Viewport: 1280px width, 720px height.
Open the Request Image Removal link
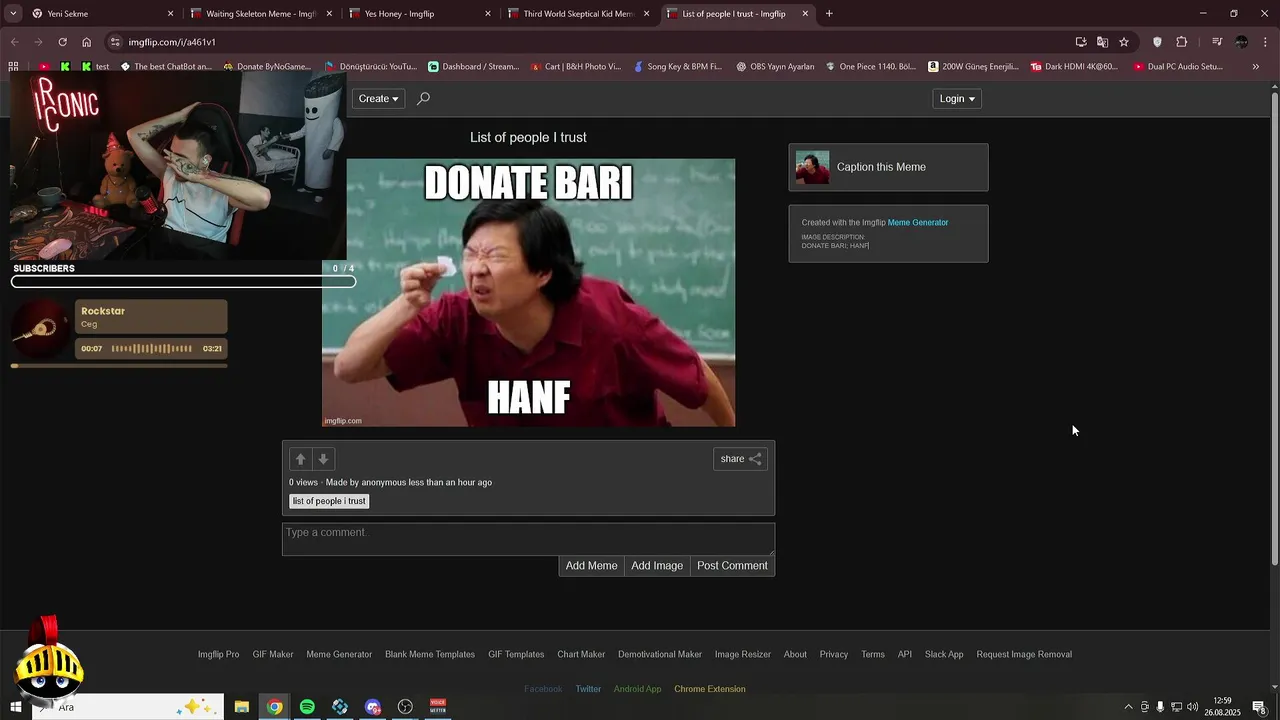[1024, 654]
